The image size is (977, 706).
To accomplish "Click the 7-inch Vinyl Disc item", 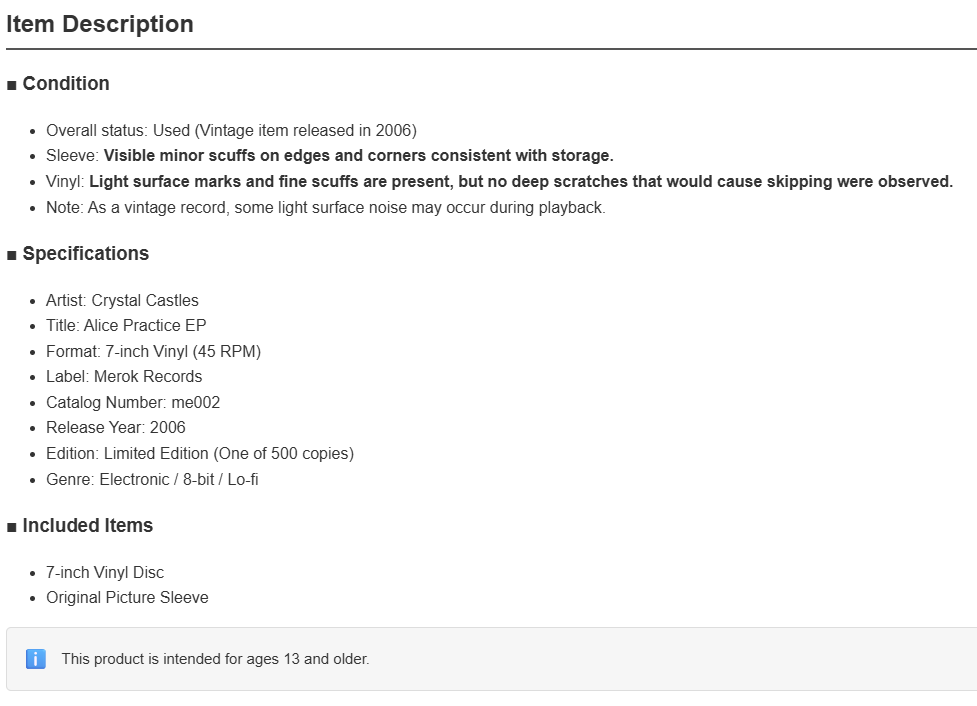I will (105, 573).
